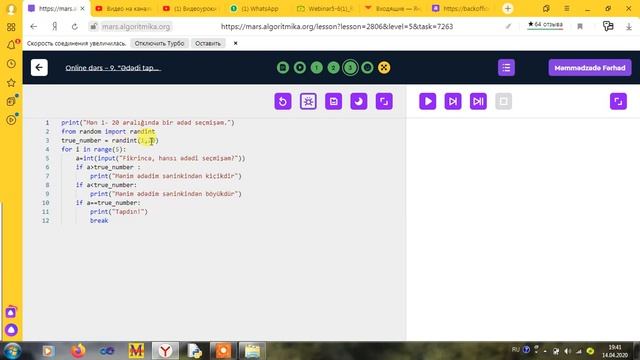Click line 4 for i in range text
Screen dimensions: 640x360
pyautogui.click(x=93, y=149)
